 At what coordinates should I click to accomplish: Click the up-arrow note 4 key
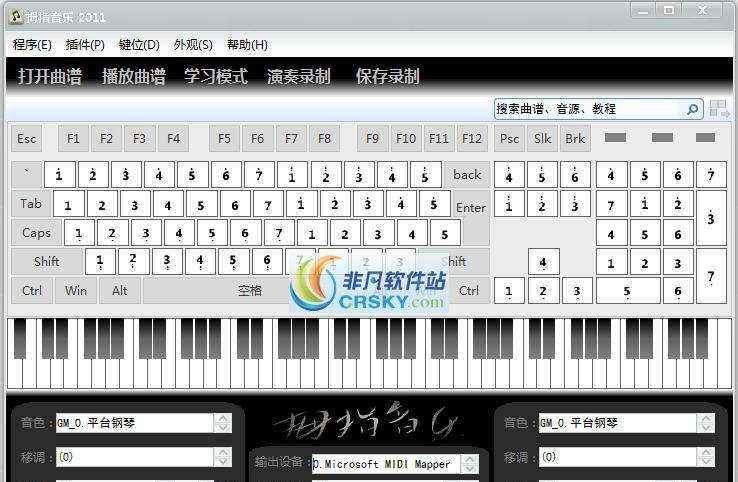click(543, 262)
